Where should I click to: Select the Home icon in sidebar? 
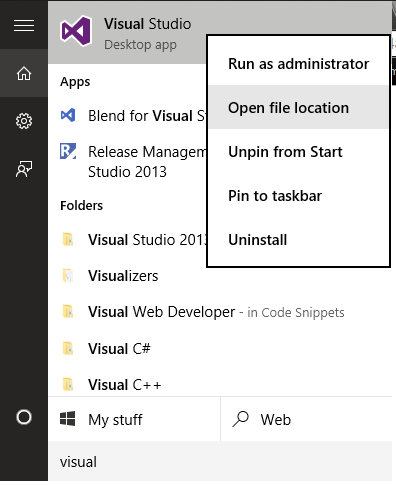pos(24,73)
